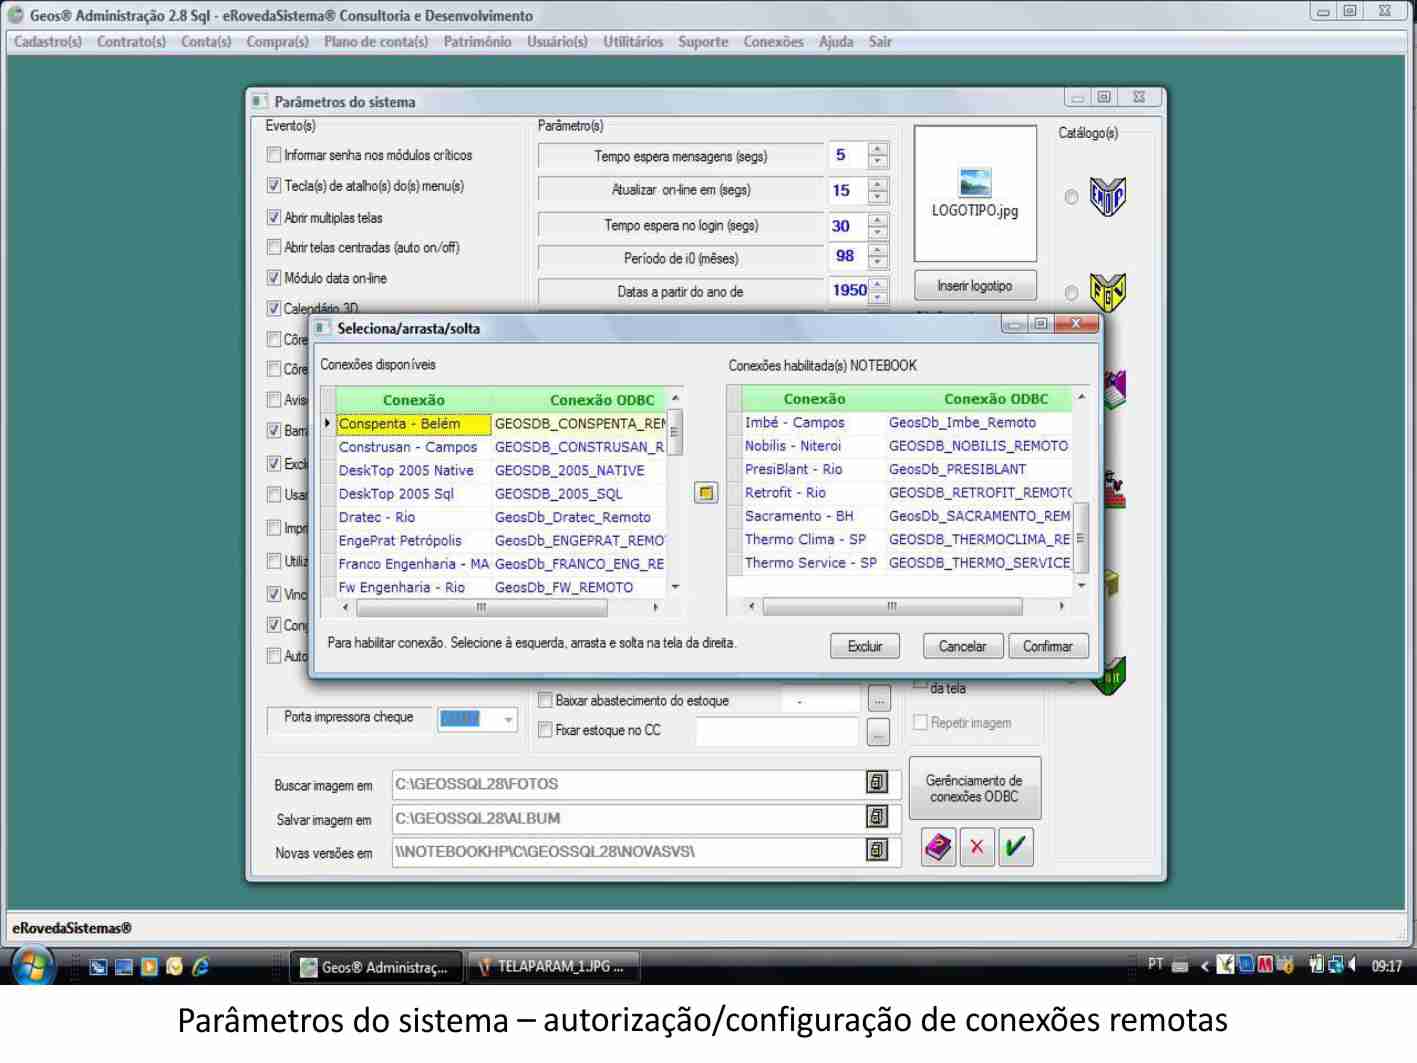Select Thermo Service - SP enabled connection
Screen dimensions: 1417x1063
pyautogui.click(x=906, y=563)
